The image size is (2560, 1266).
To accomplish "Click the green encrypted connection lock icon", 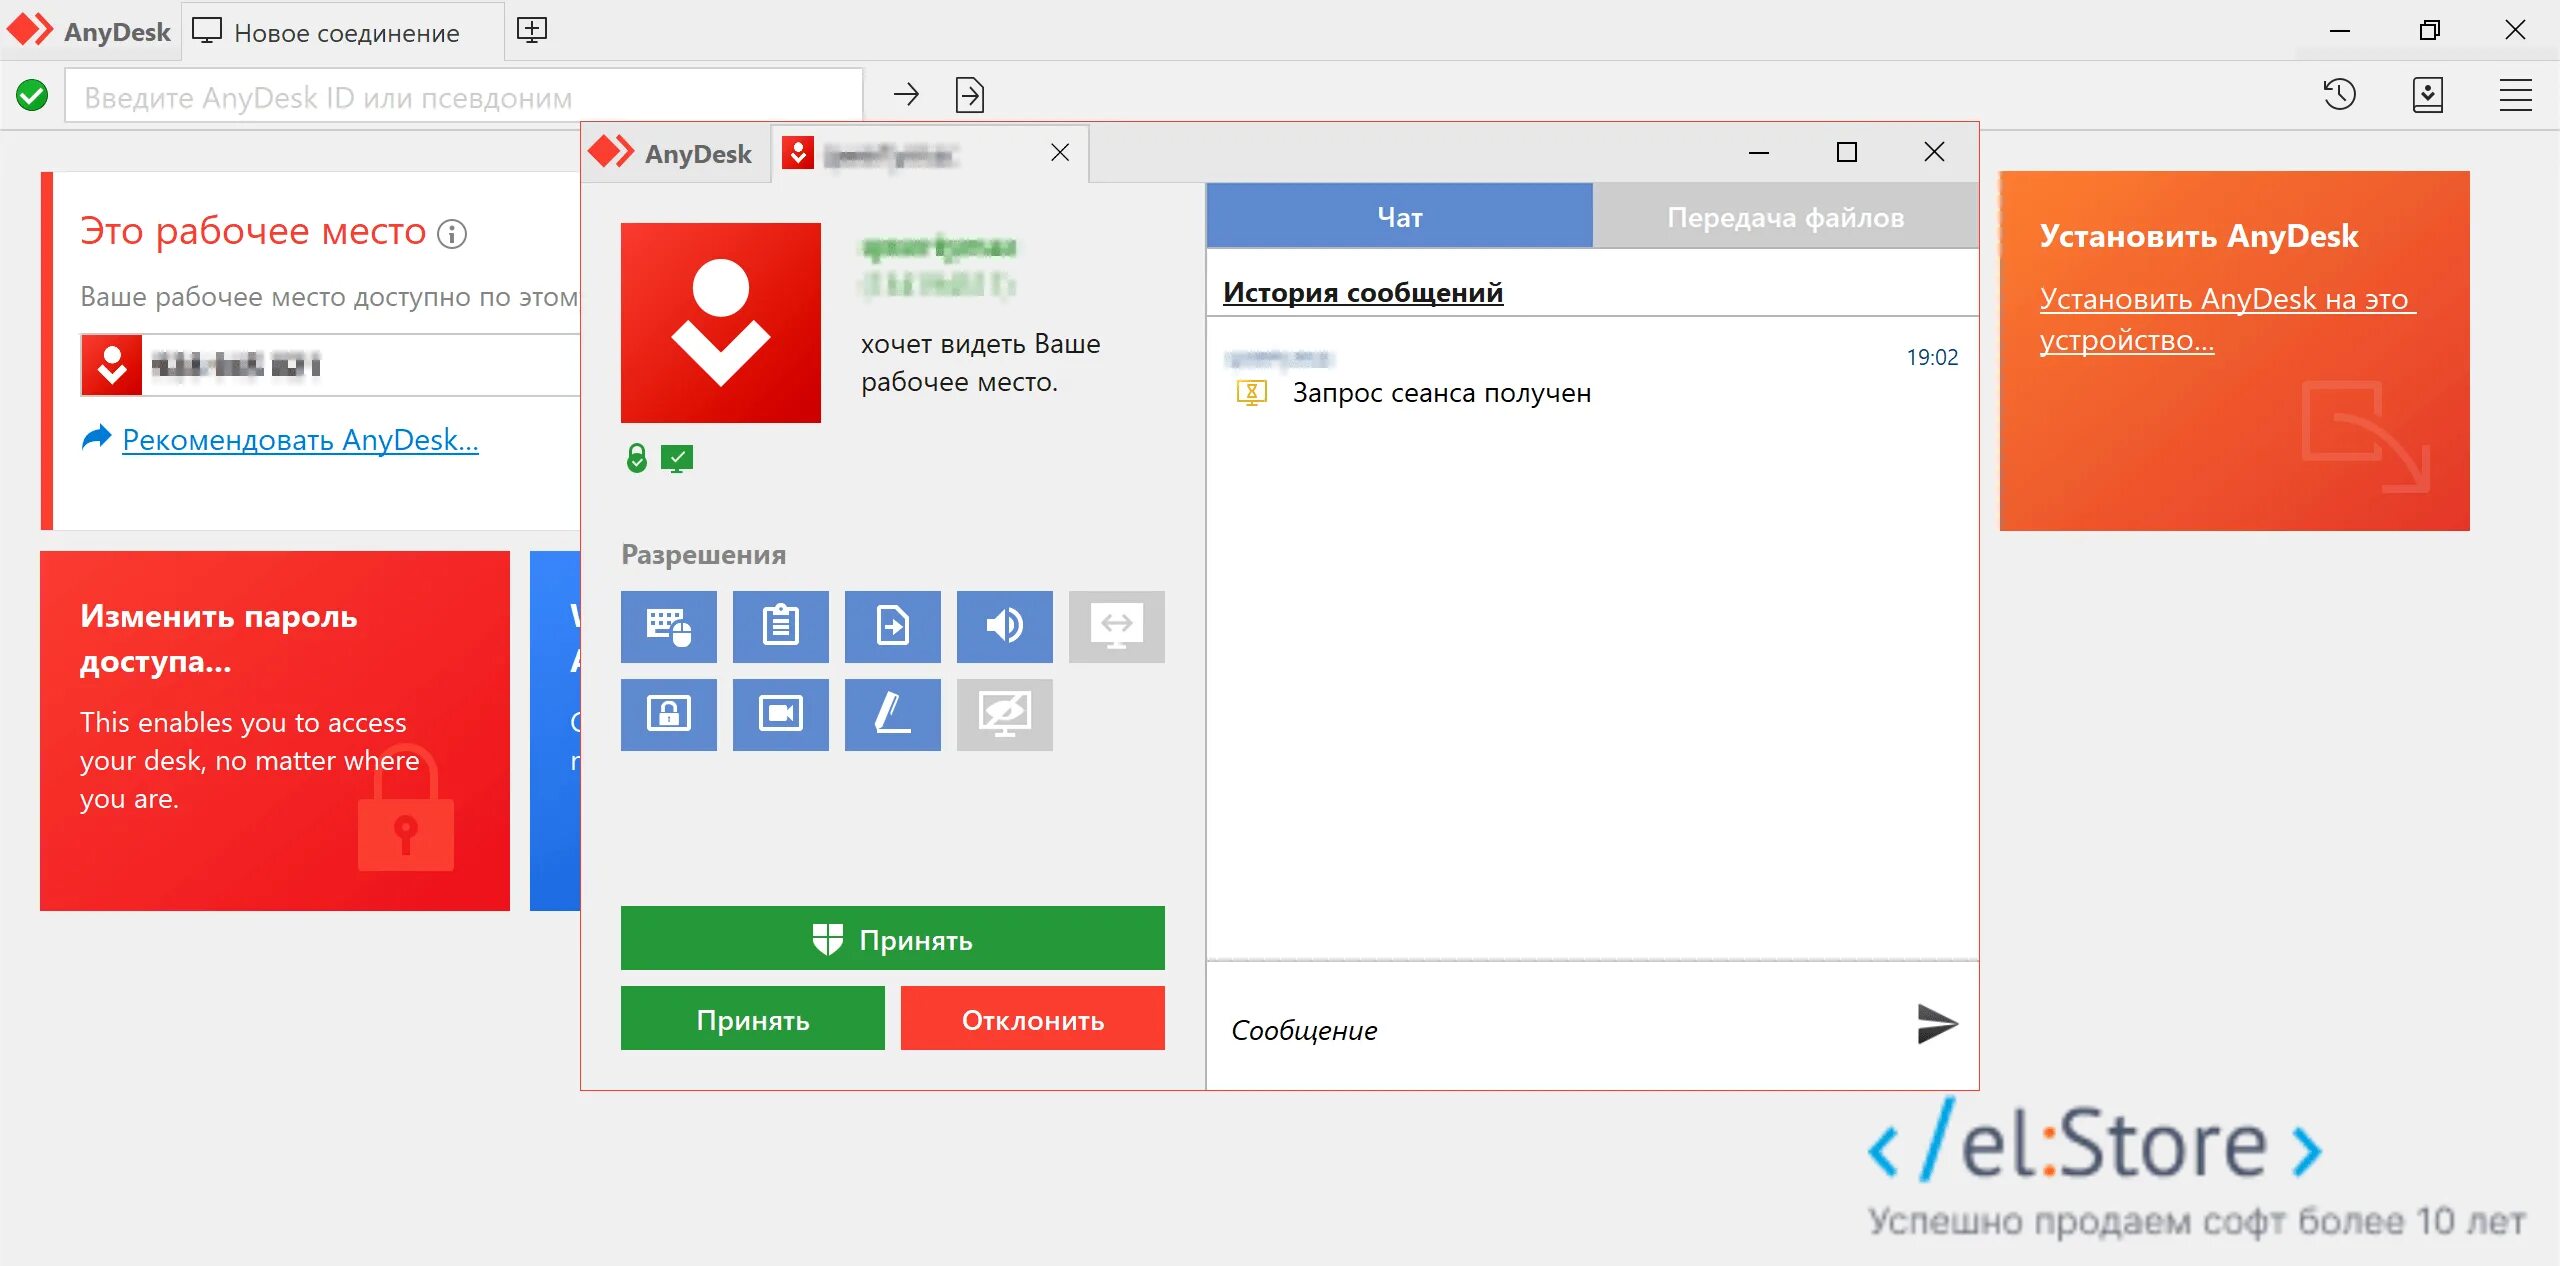I will pos(636,458).
